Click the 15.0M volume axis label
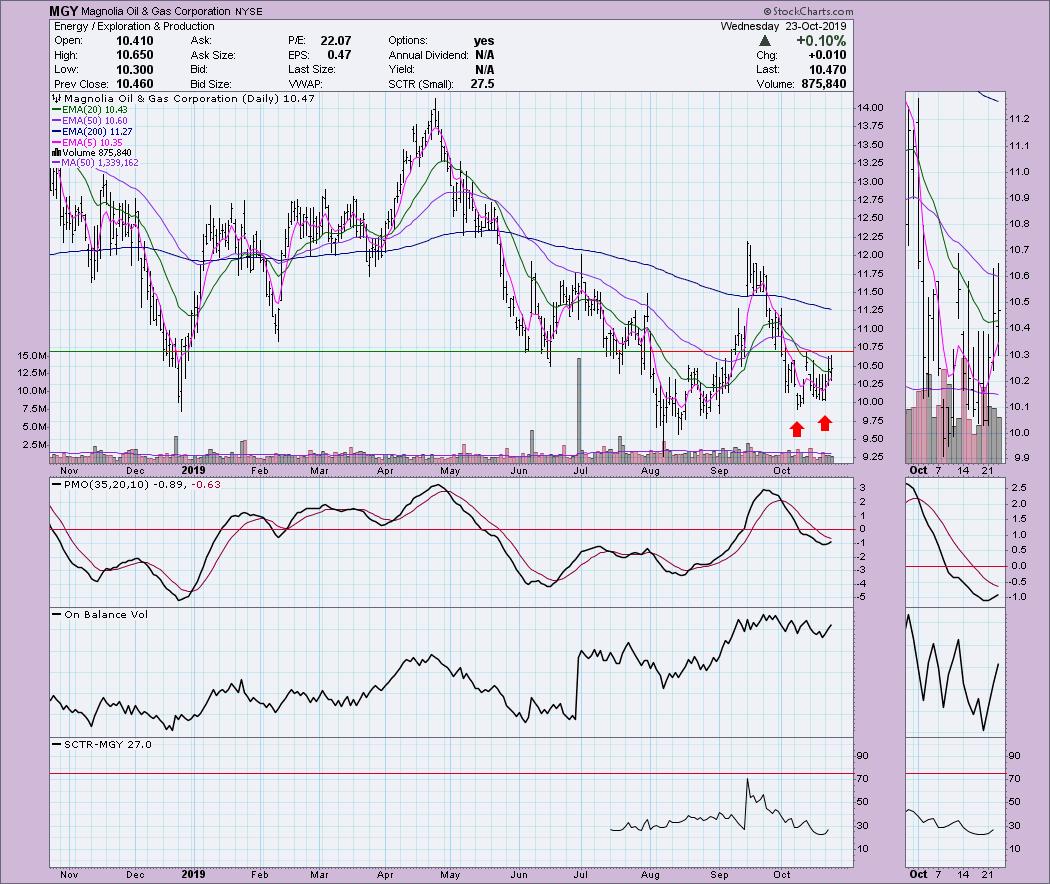The height and width of the screenshot is (884, 1050). [x=33, y=356]
